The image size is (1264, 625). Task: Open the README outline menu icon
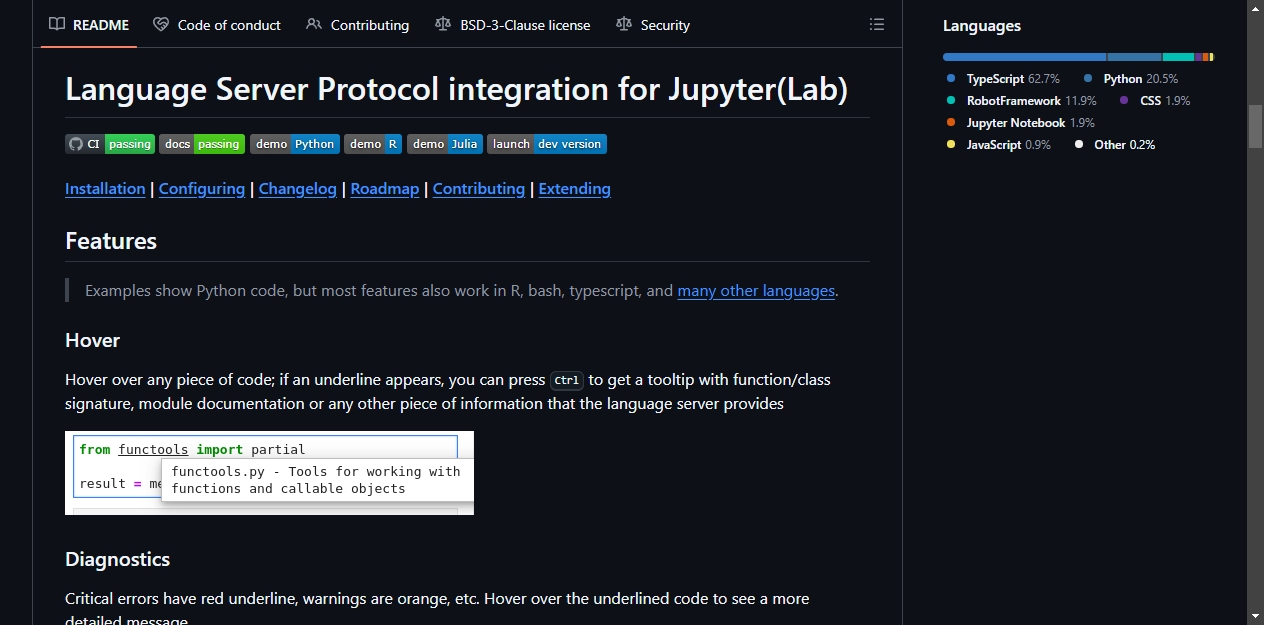tap(877, 25)
